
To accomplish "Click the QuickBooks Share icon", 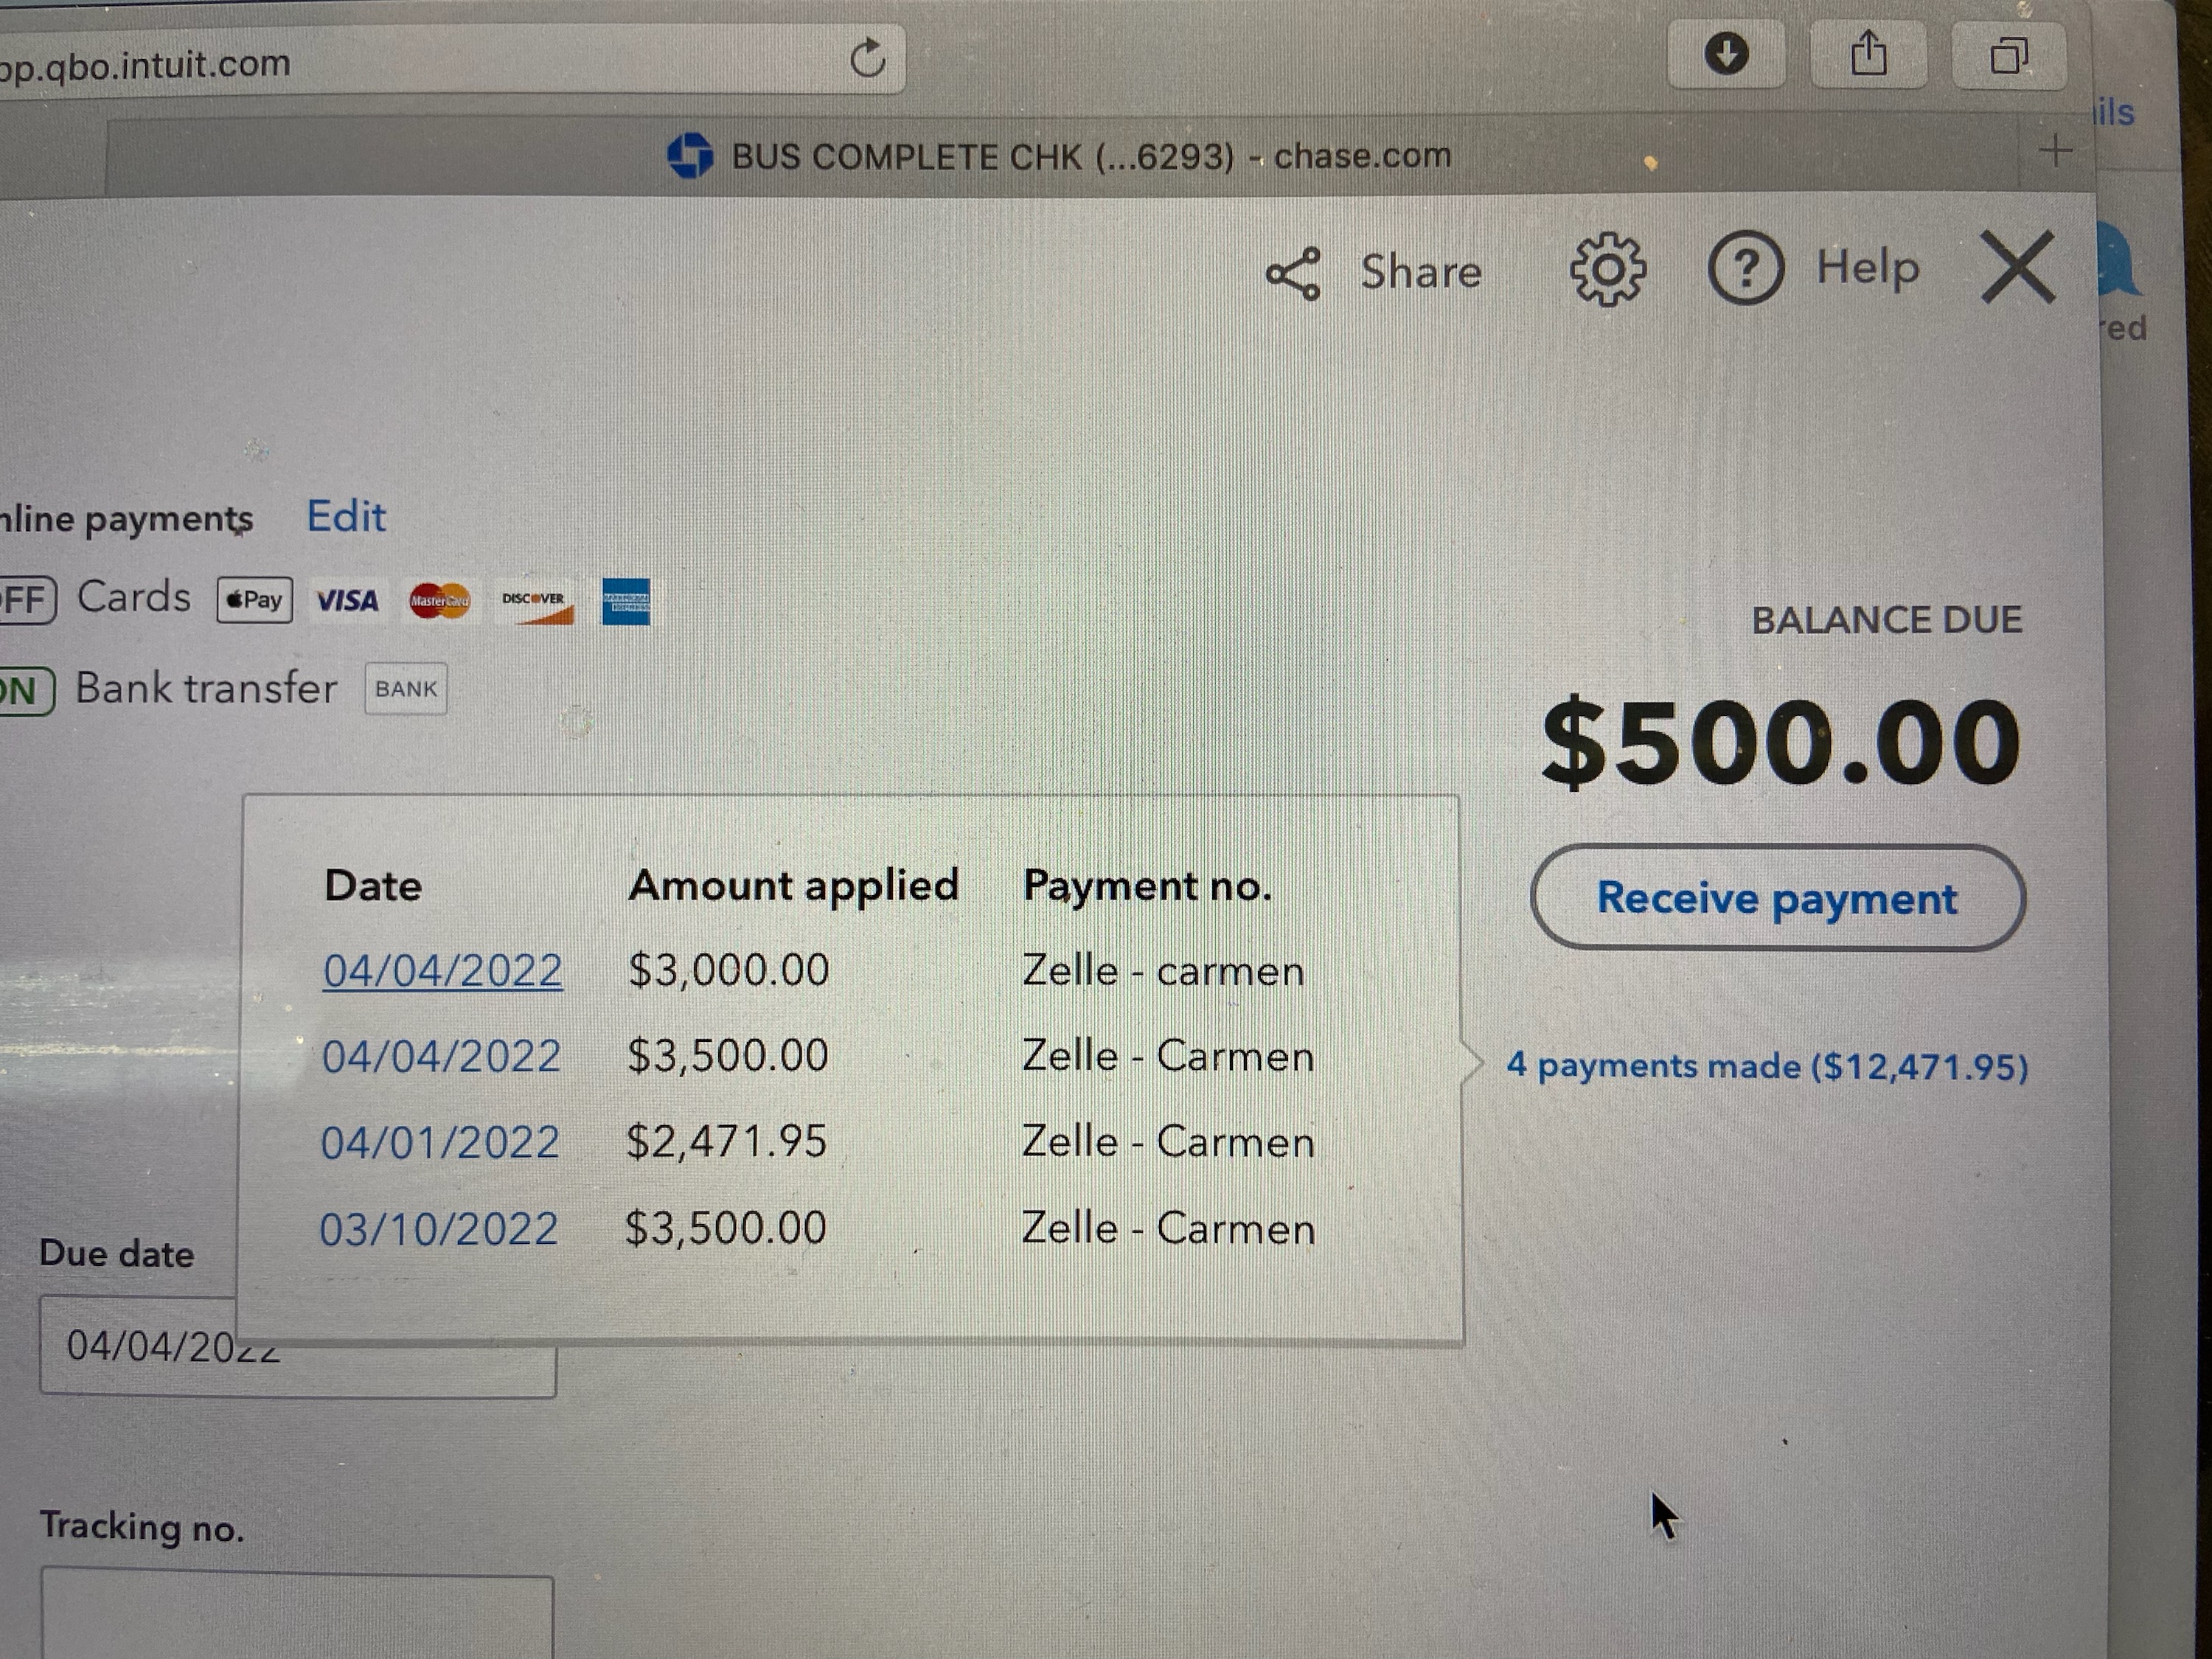I will [1293, 274].
